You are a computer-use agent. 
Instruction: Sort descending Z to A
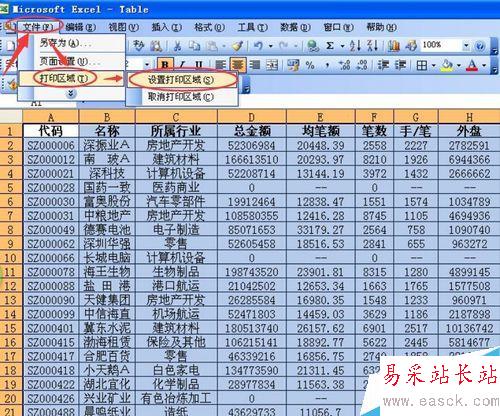click(372, 45)
